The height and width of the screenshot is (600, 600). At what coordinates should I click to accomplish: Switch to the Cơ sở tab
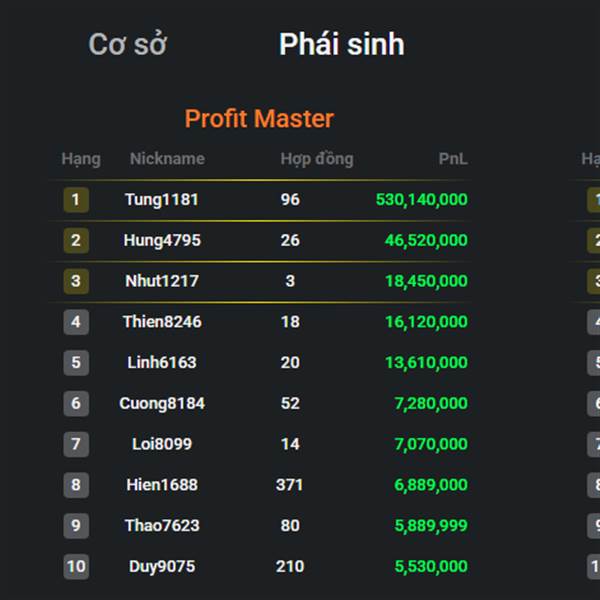click(x=127, y=45)
